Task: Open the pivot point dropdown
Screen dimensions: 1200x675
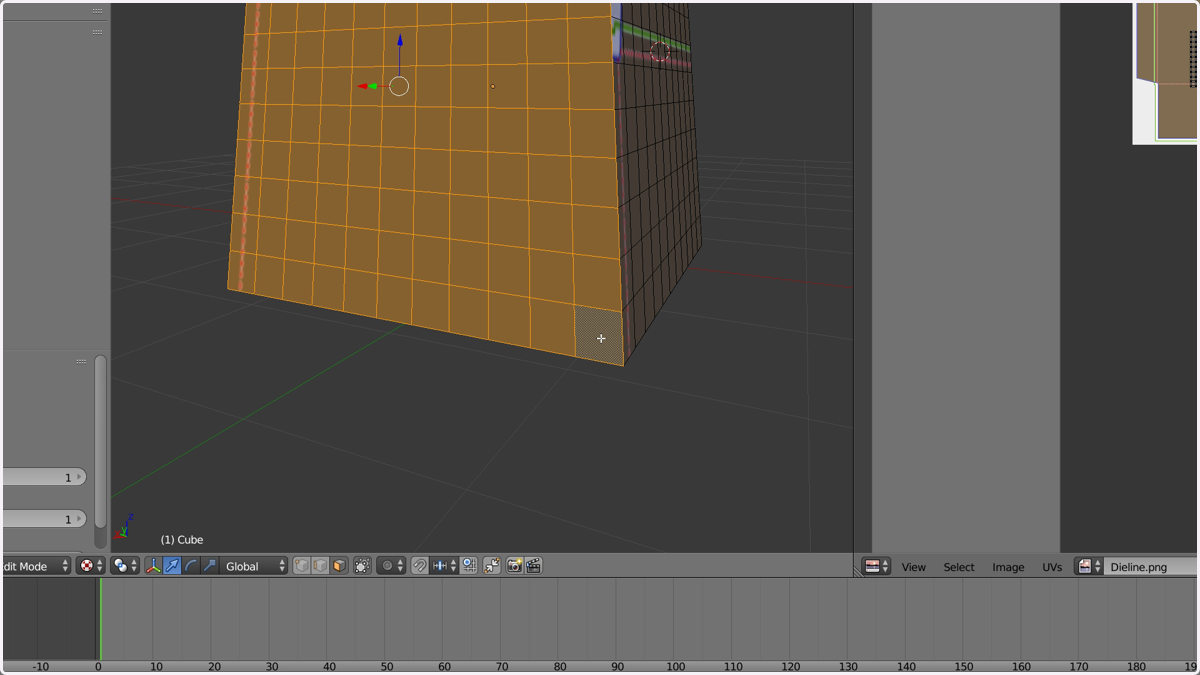Action: tap(125, 566)
